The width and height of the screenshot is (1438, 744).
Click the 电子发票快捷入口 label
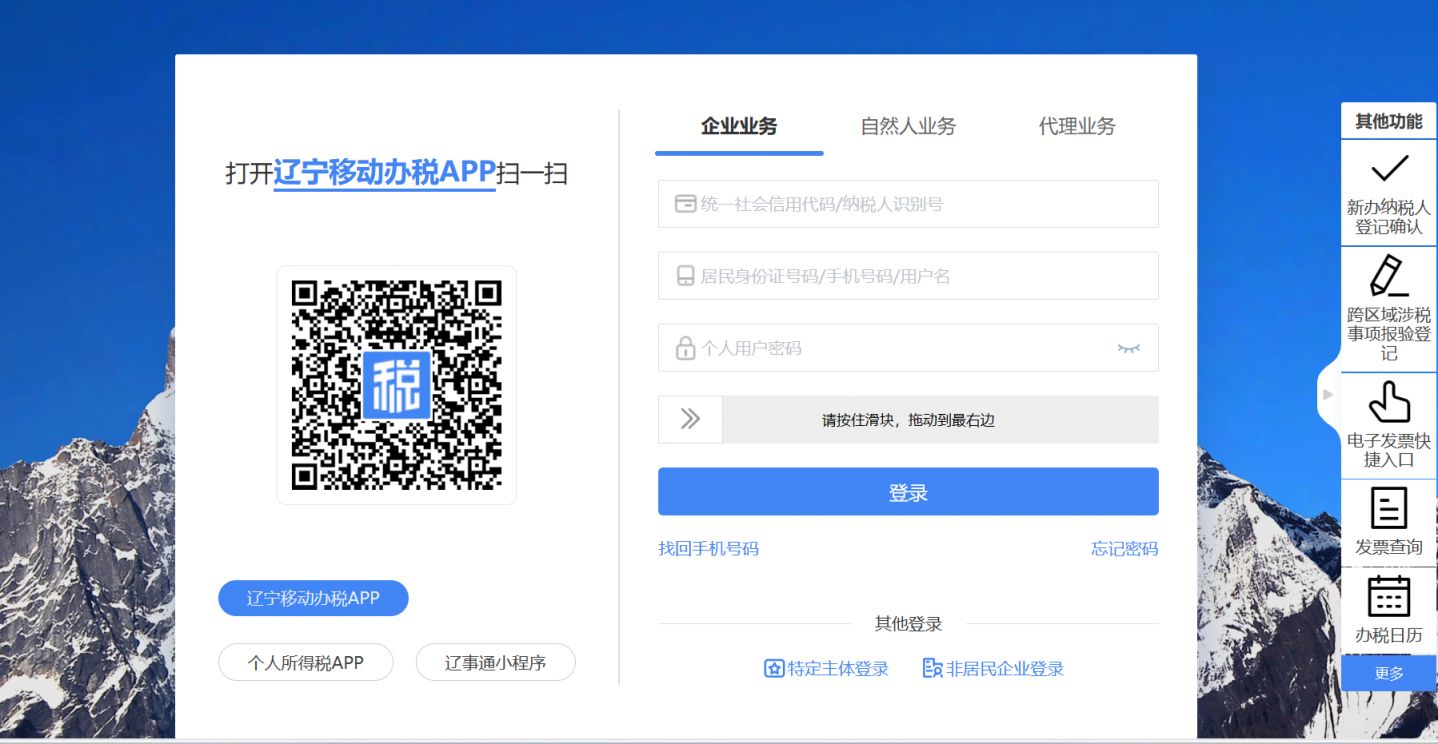point(1389,450)
